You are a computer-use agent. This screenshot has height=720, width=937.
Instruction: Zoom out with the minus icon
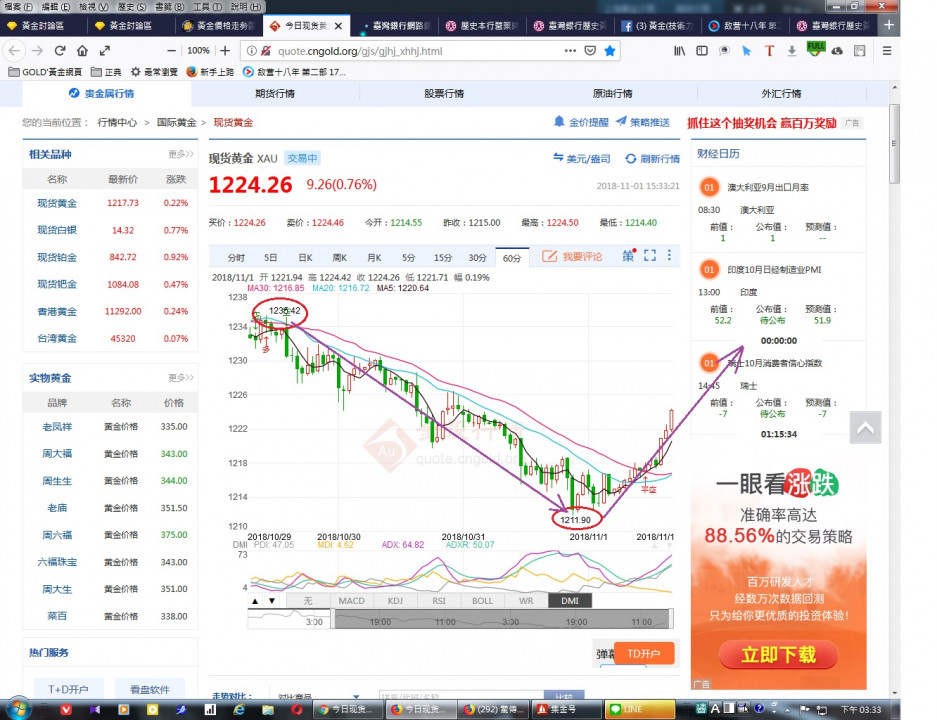172,51
